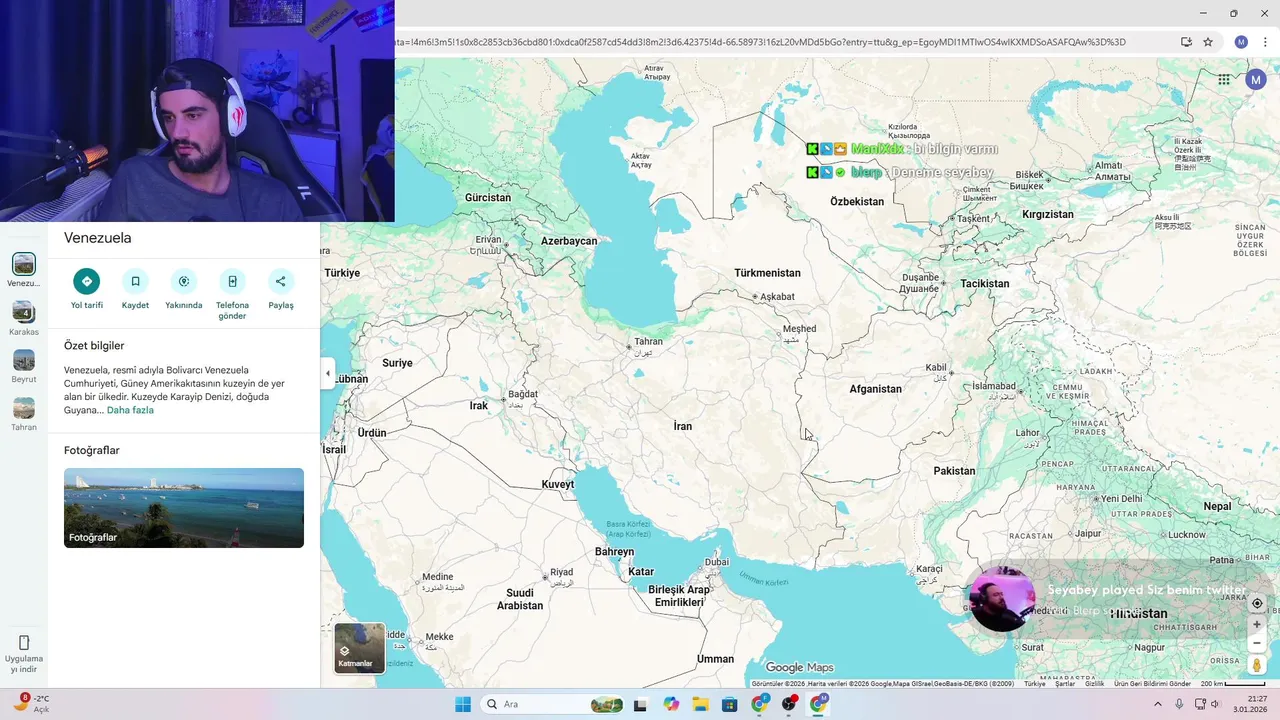Image resolution: width=1280 pixels, height=720 pixels.
Task: Click the Türkiye link in map footer
Action: (1034, 684)
